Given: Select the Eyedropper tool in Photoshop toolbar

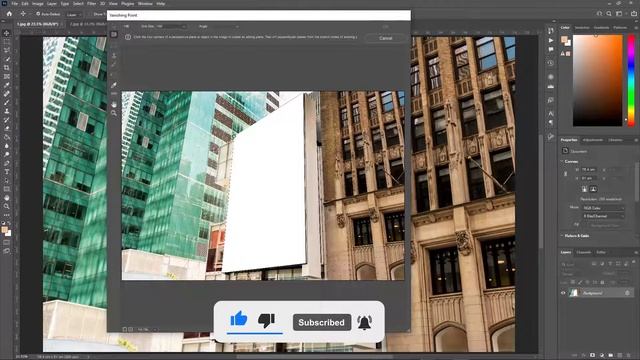Looking at the screenshot, I should coord(7,85).
